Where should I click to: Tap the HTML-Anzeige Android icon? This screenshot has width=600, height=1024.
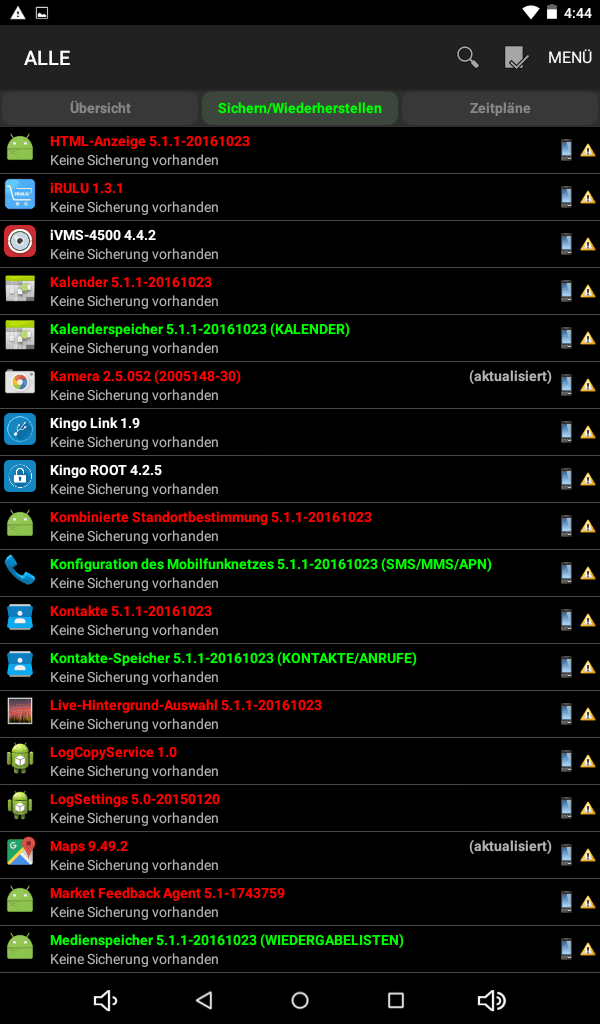[20, 148]
